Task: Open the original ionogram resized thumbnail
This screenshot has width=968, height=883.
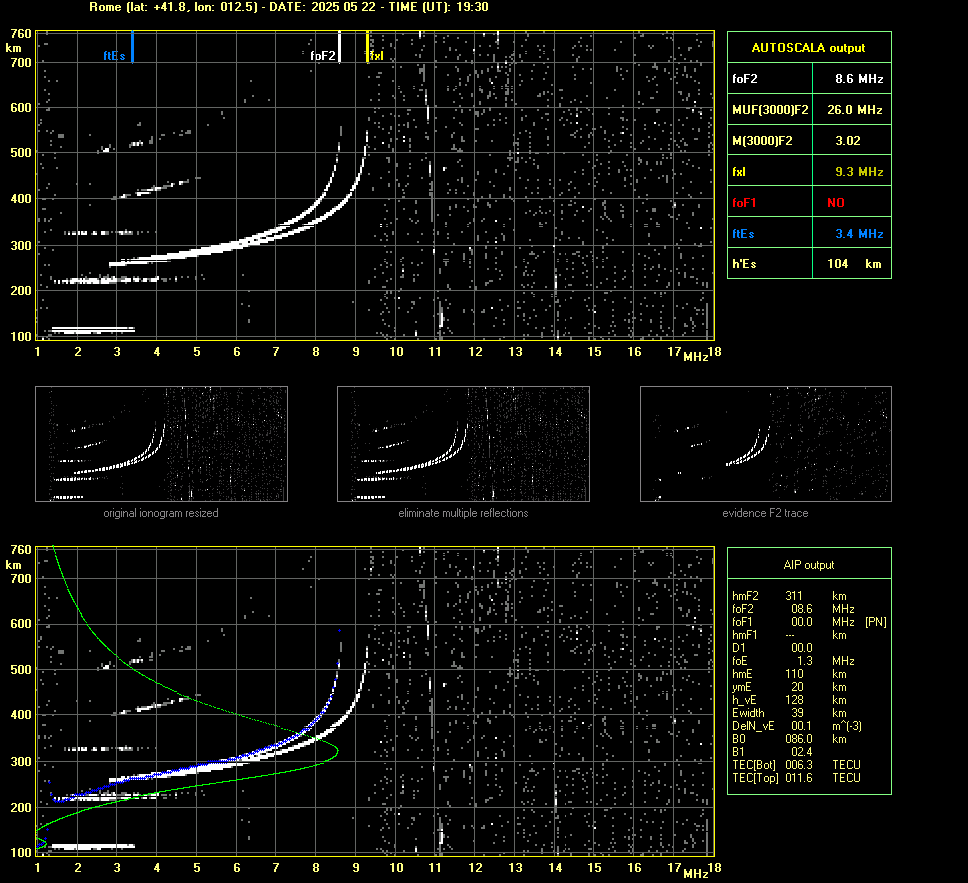Action: pos(161,444)
